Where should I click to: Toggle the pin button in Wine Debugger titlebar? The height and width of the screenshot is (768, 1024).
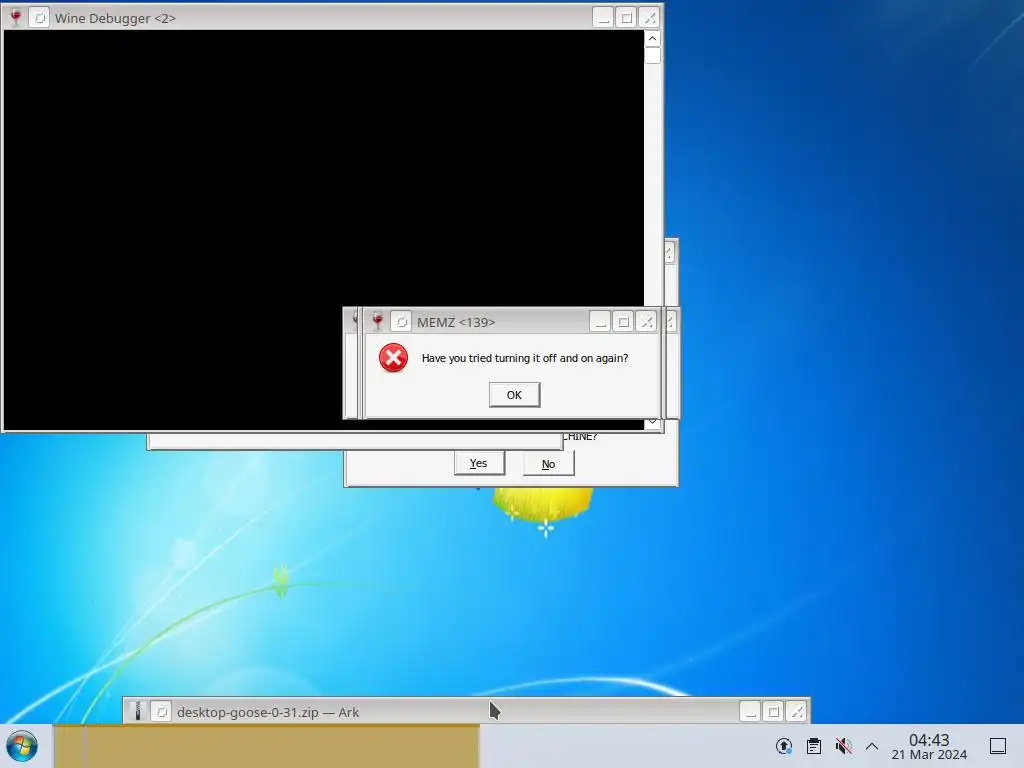click(x=40, y=18)
